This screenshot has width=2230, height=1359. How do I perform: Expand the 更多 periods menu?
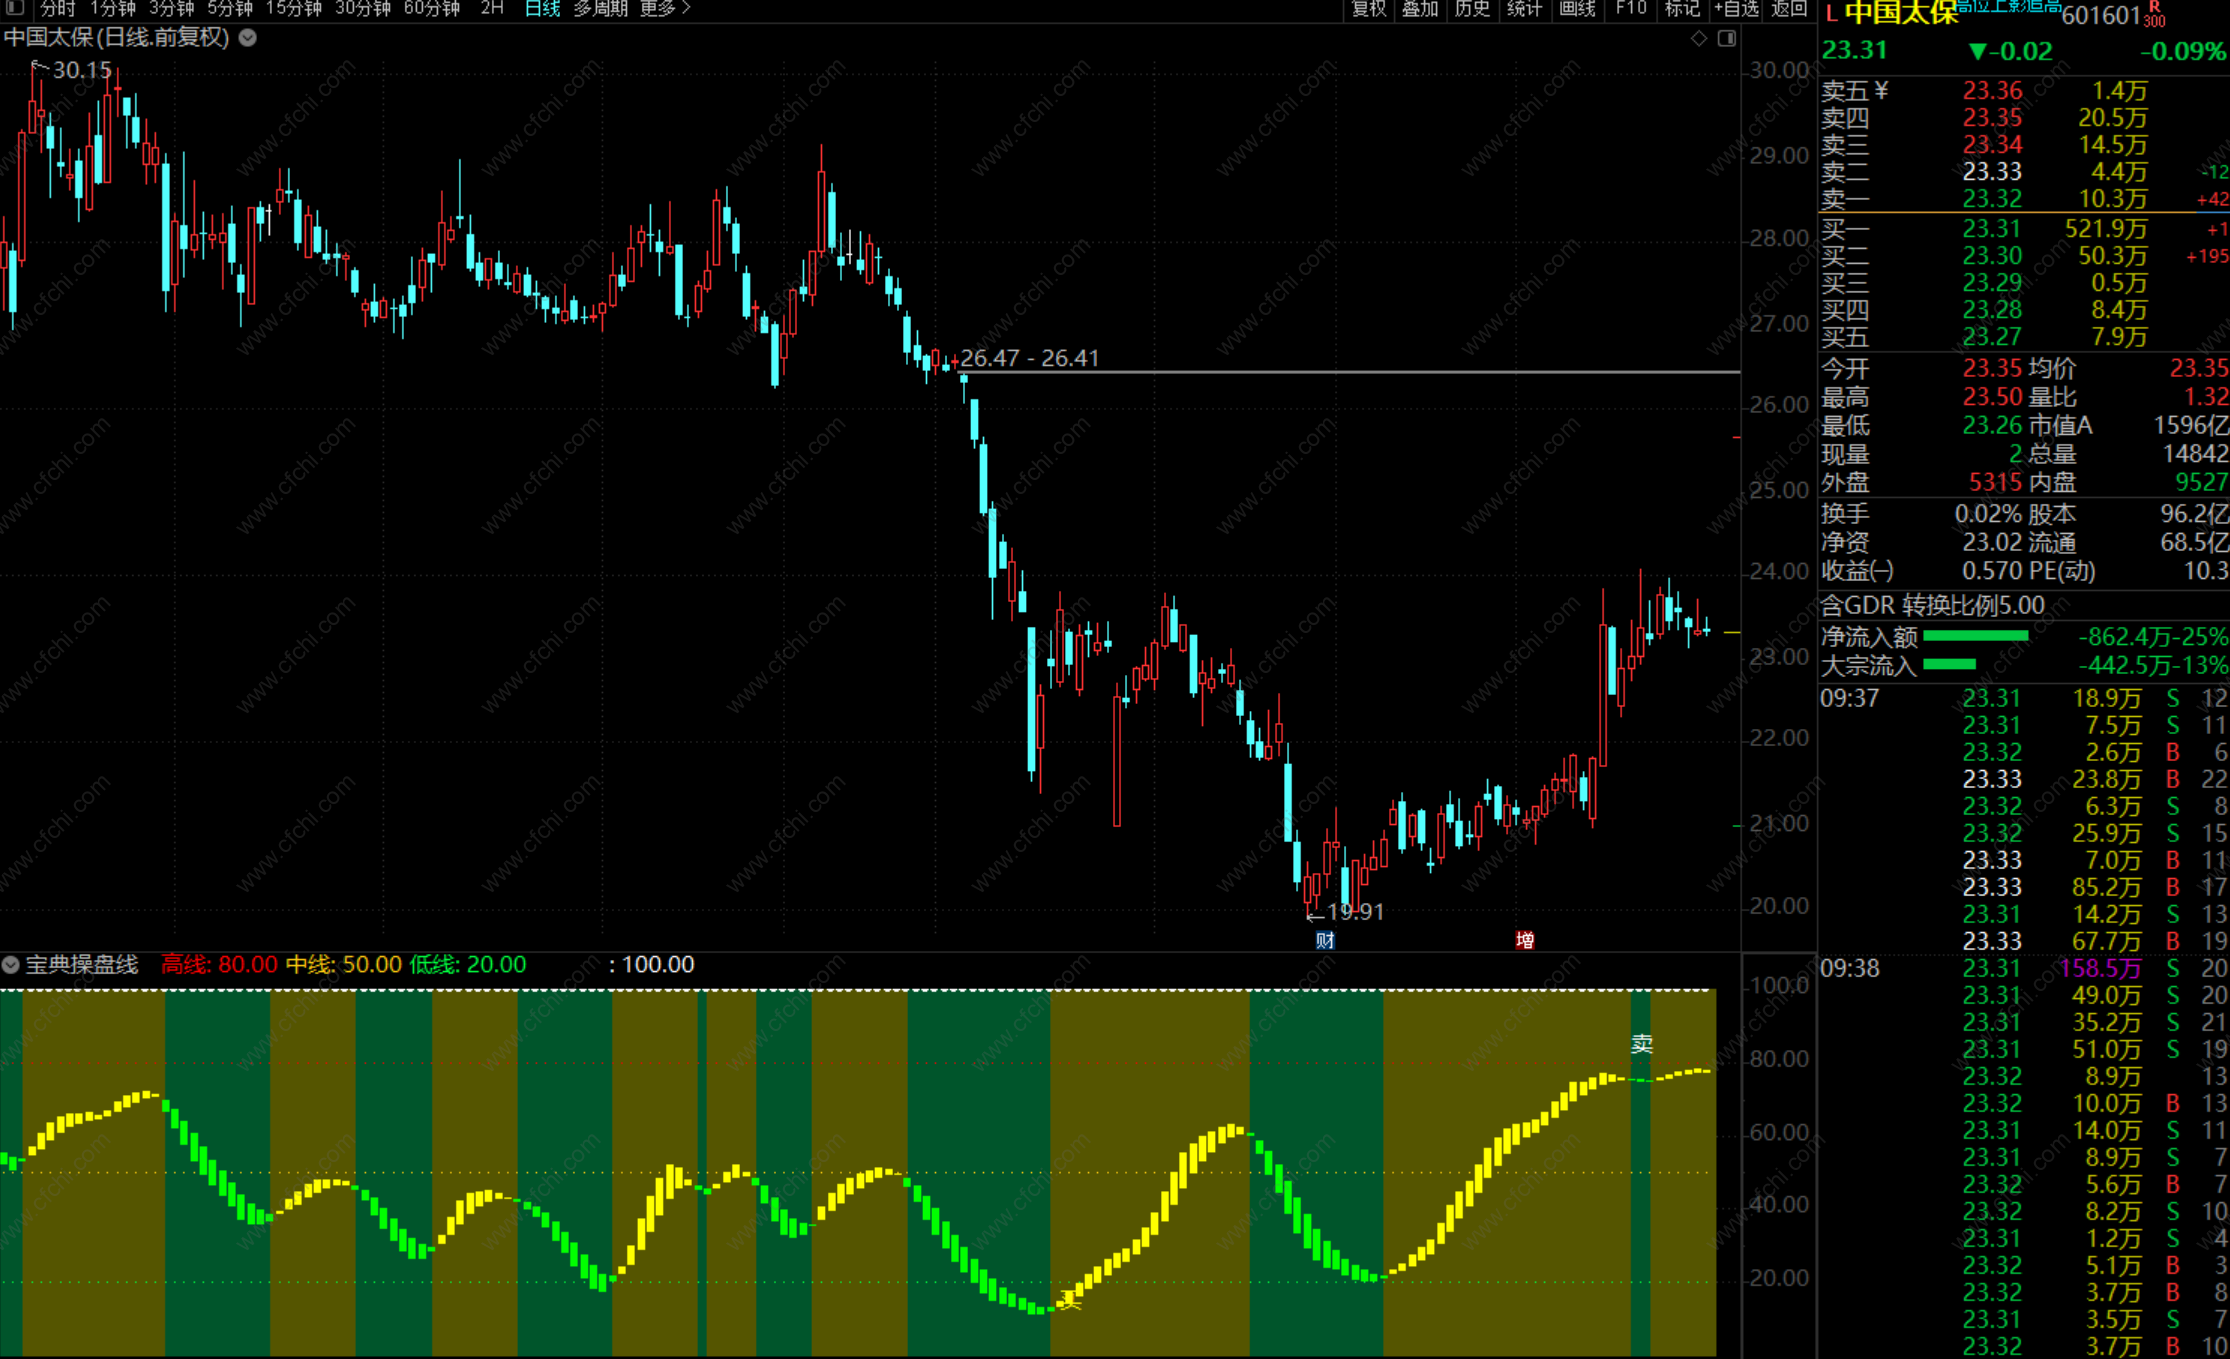665,9
